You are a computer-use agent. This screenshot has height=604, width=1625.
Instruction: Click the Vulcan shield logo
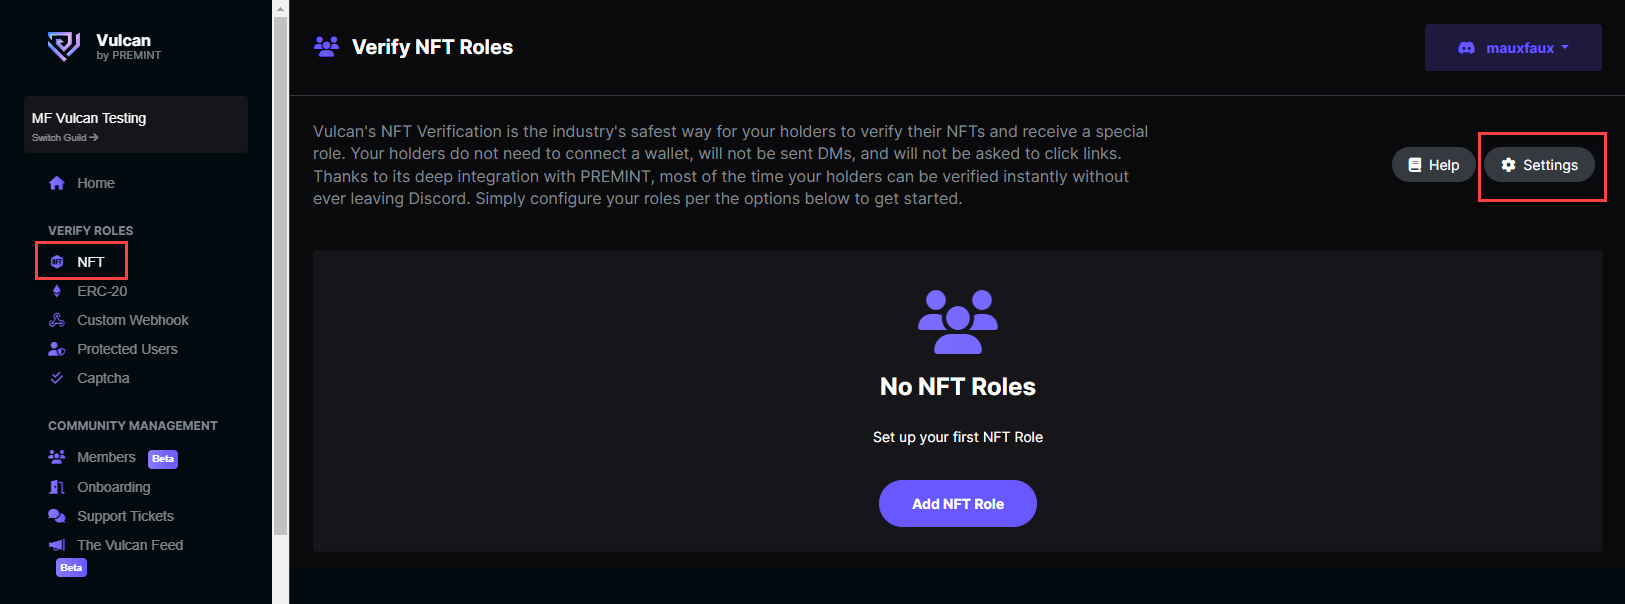[x=64, y=46]
